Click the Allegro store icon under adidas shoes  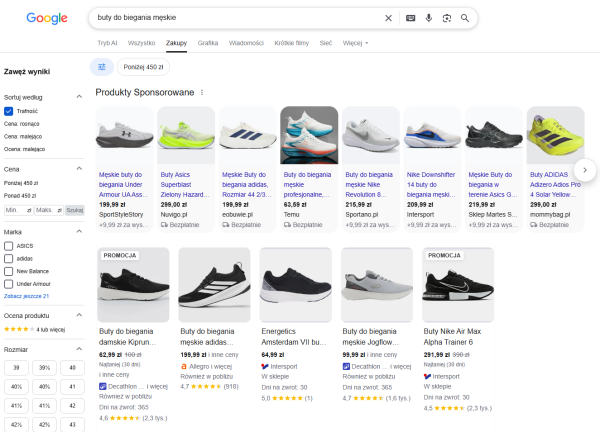click(184, 367)
